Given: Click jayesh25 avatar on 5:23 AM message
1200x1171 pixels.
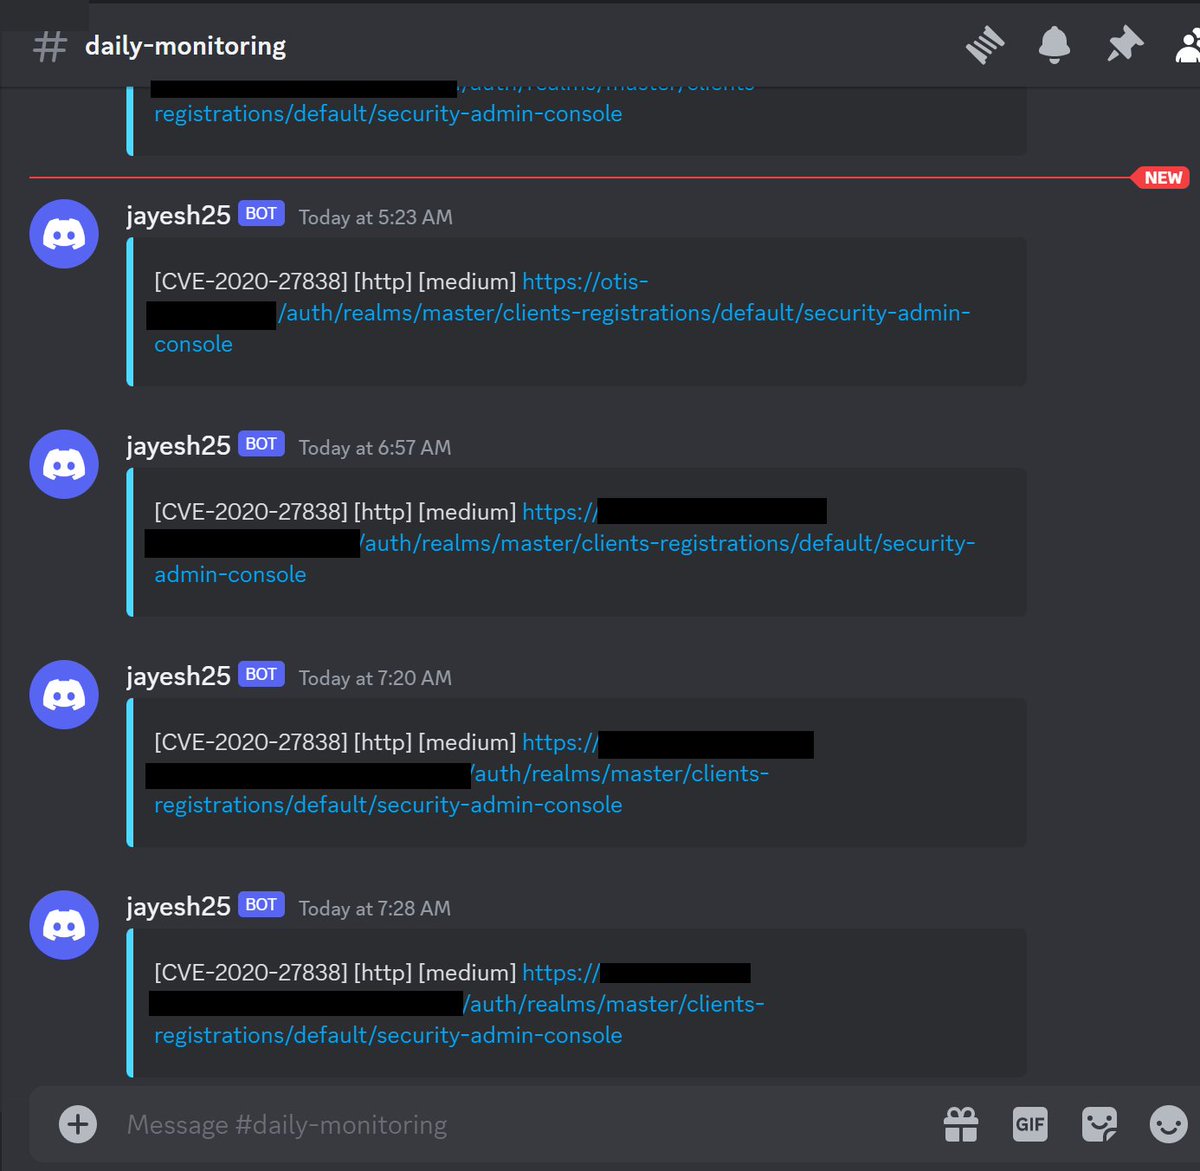Looking at the screenshot, I should pyautogui.click(x=64, y=234).
